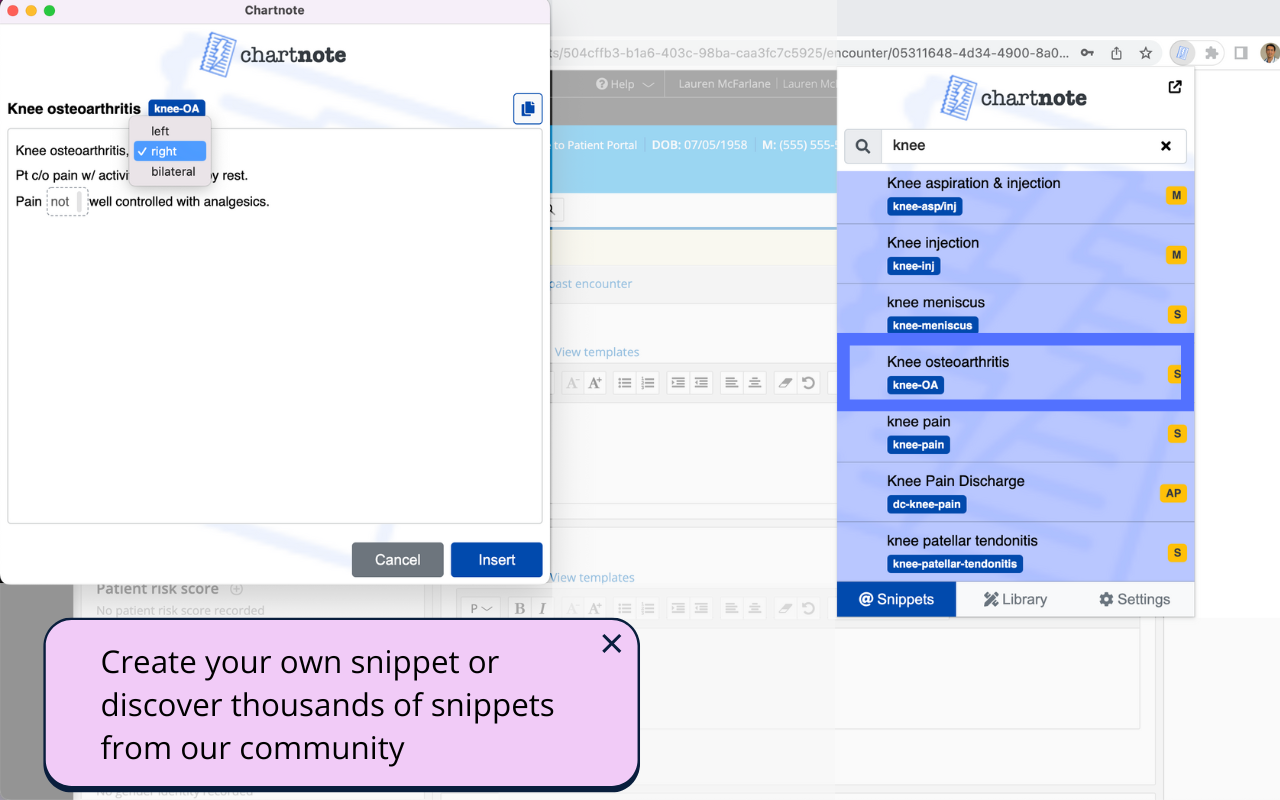Select 'Knee osteoarthritis' snippet in results list

click(1015, 373)
